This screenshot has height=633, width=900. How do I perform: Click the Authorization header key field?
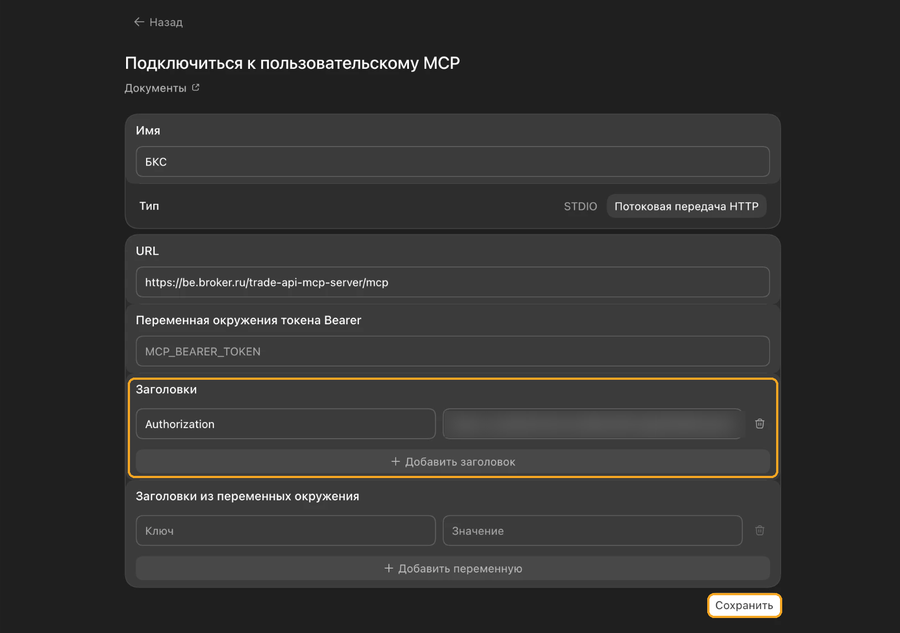(x=285, y=424)
